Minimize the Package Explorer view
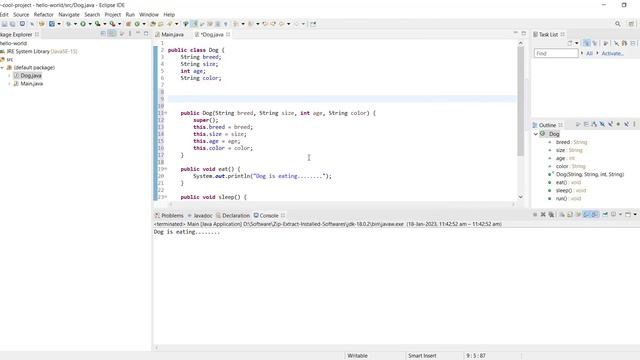 pyautogui.click(x=138, y=33)
